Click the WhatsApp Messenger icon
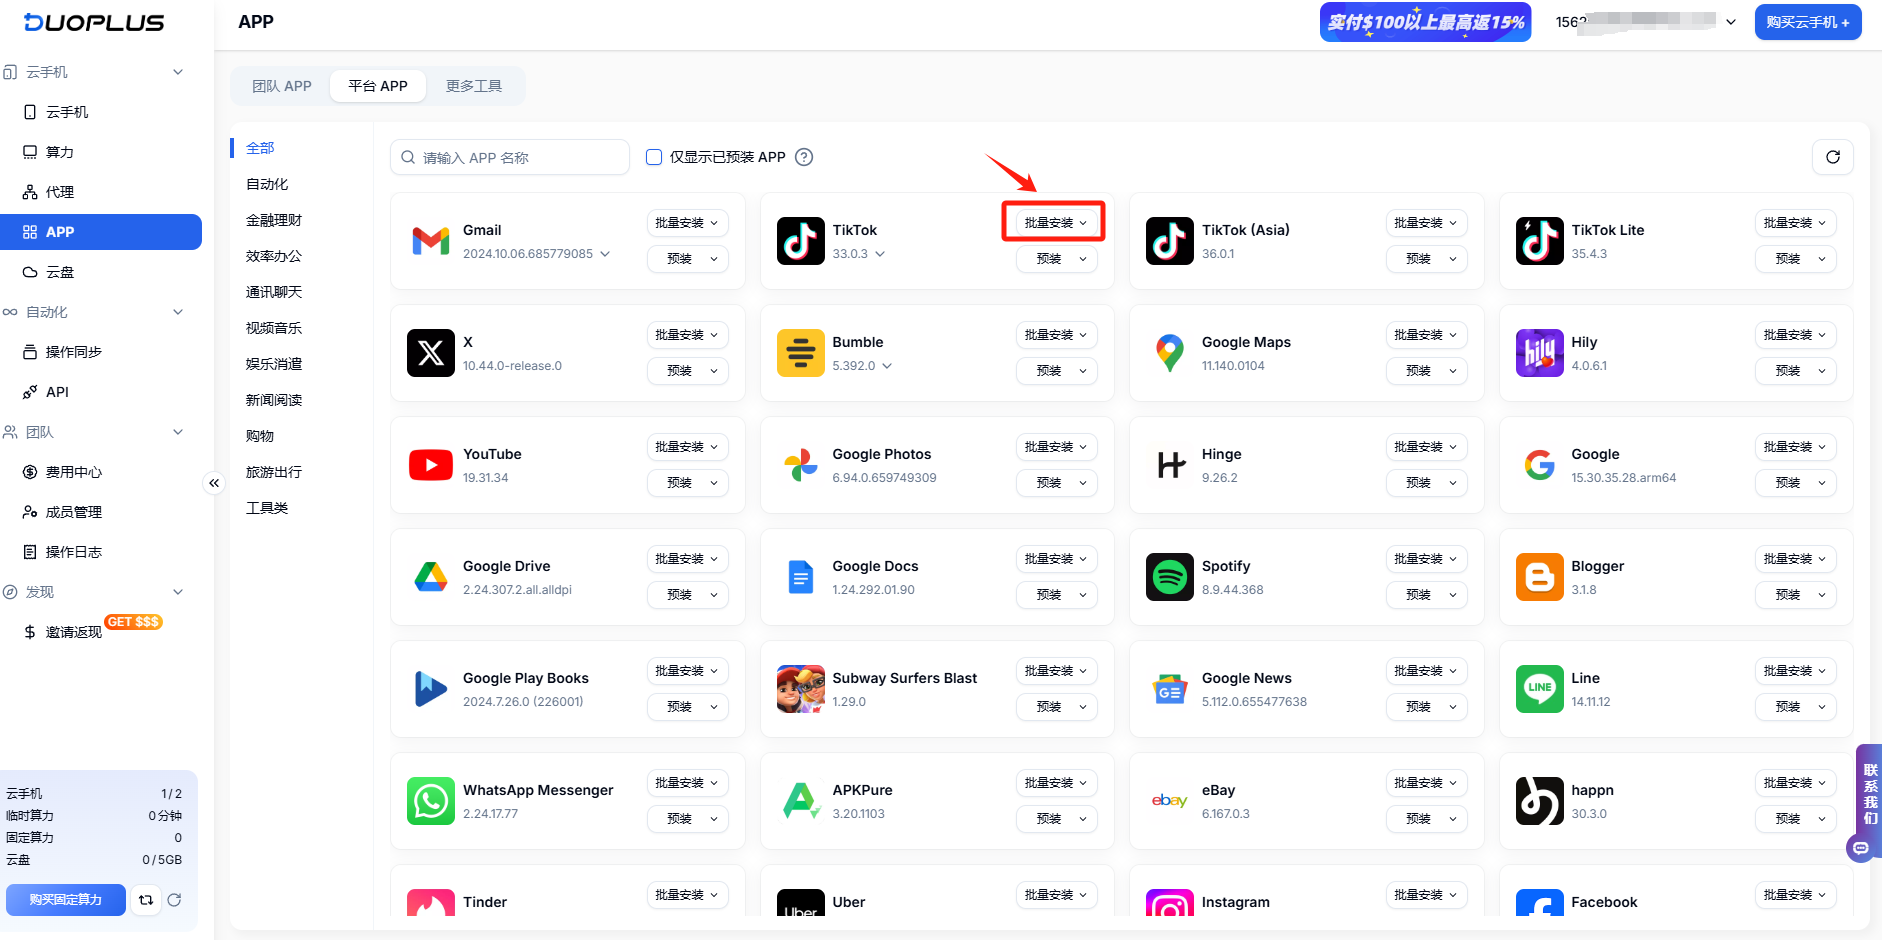 coord(431,801)
